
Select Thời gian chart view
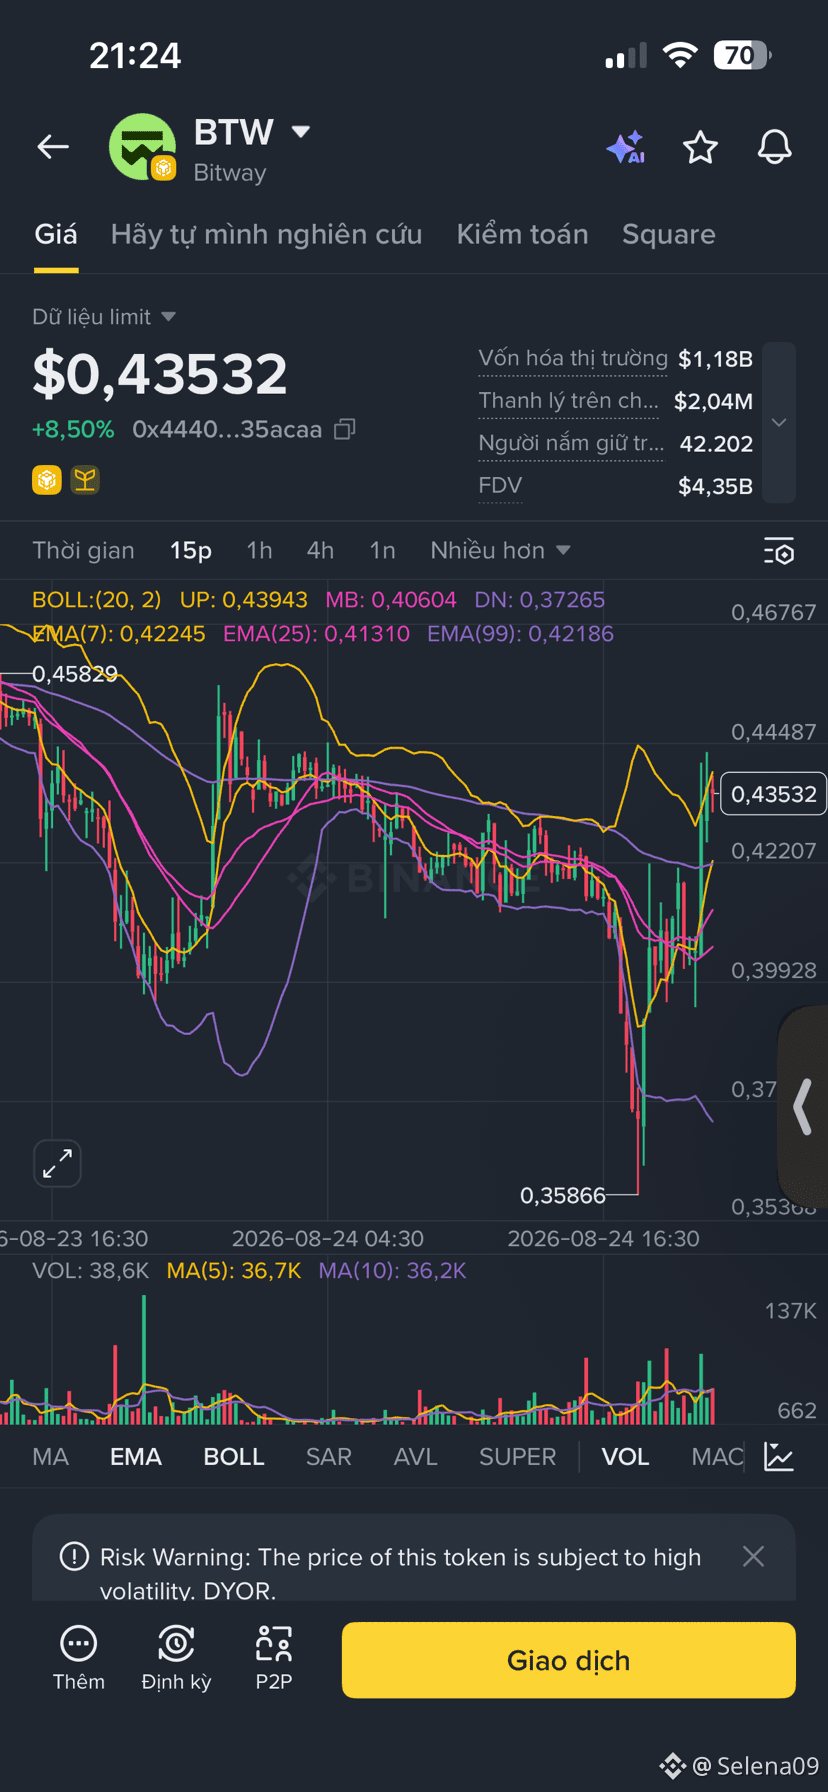(x=83, y=550)
